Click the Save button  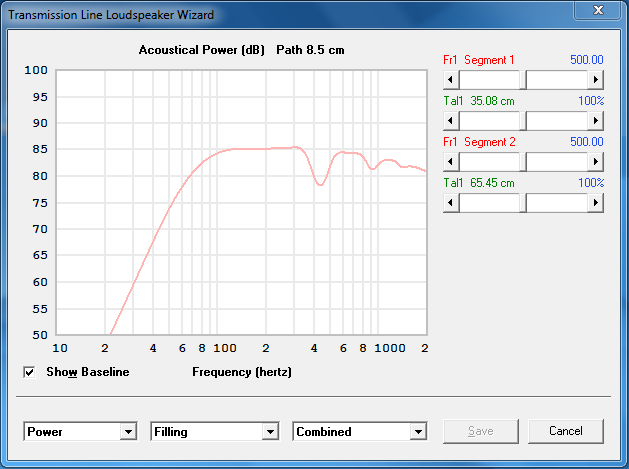[x=481, y=431]
